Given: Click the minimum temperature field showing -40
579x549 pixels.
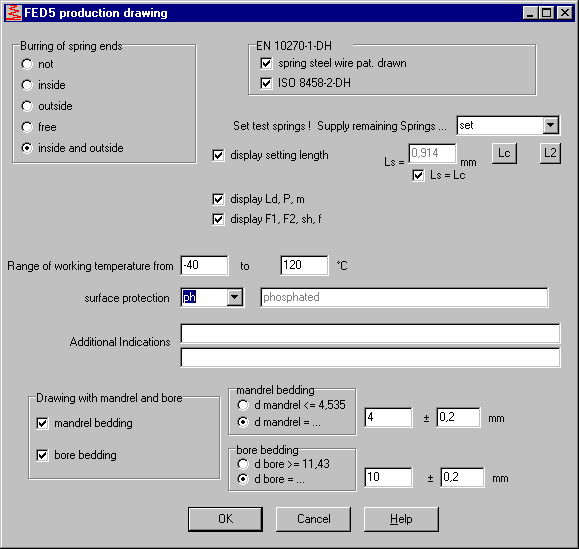Looking at the screenshot, I should (205, 265).
